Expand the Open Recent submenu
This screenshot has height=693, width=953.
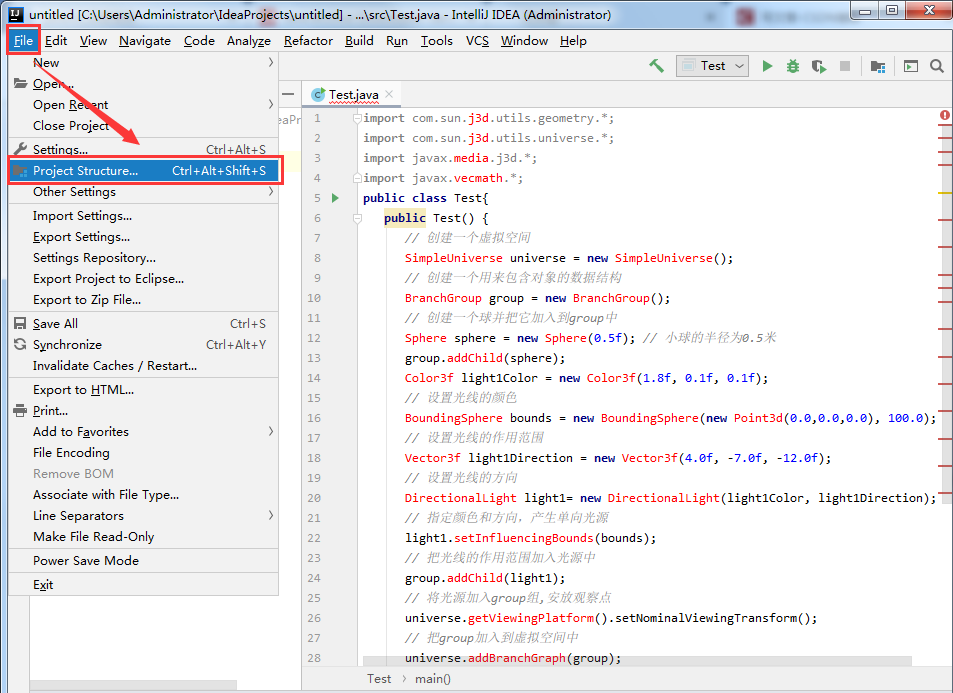74,104
